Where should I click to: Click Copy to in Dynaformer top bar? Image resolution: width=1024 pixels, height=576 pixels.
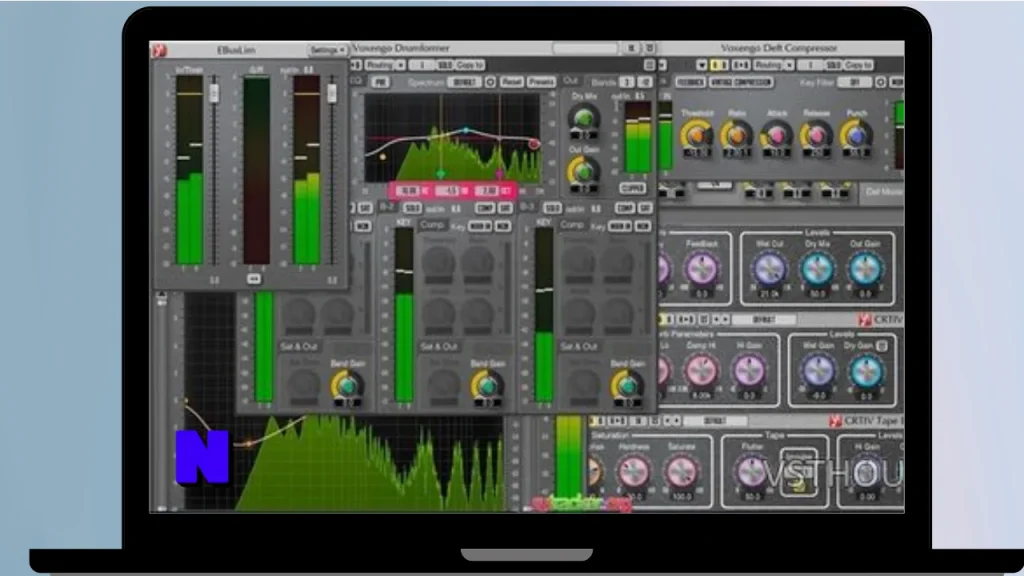[x=470, y=65]
